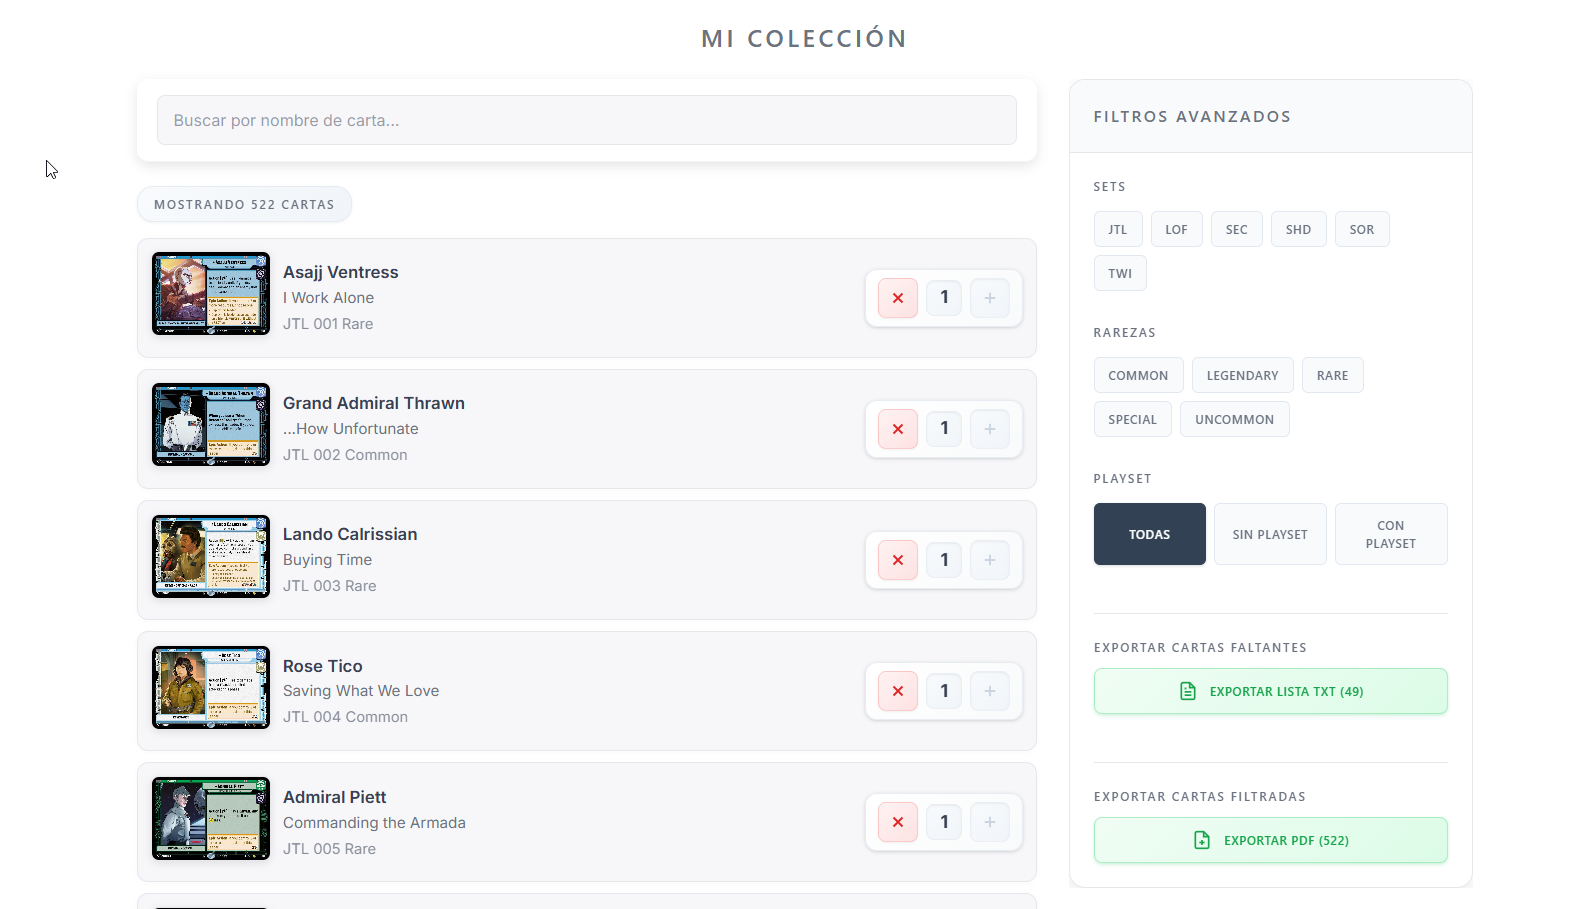Toggle the Uncommon rarity filter
Screen dimensions: 1594x909
coord(1234,419)
